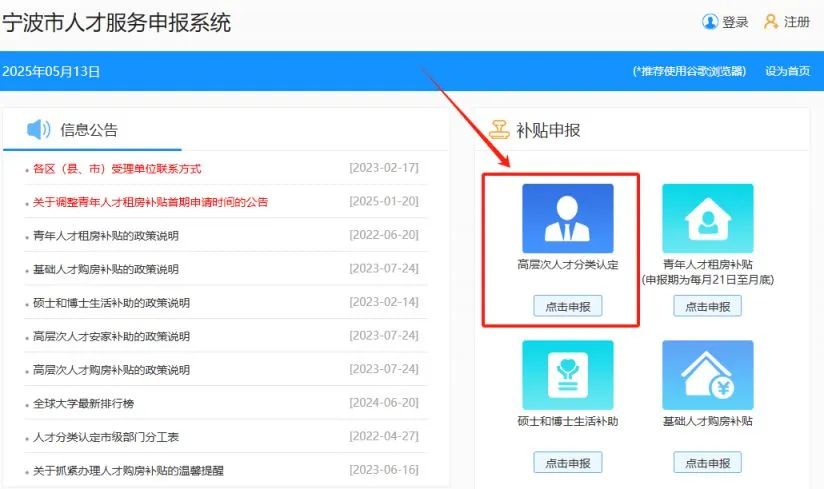
Task: Click the date 2025年05月13日
Action: click(x=51, y=71)
